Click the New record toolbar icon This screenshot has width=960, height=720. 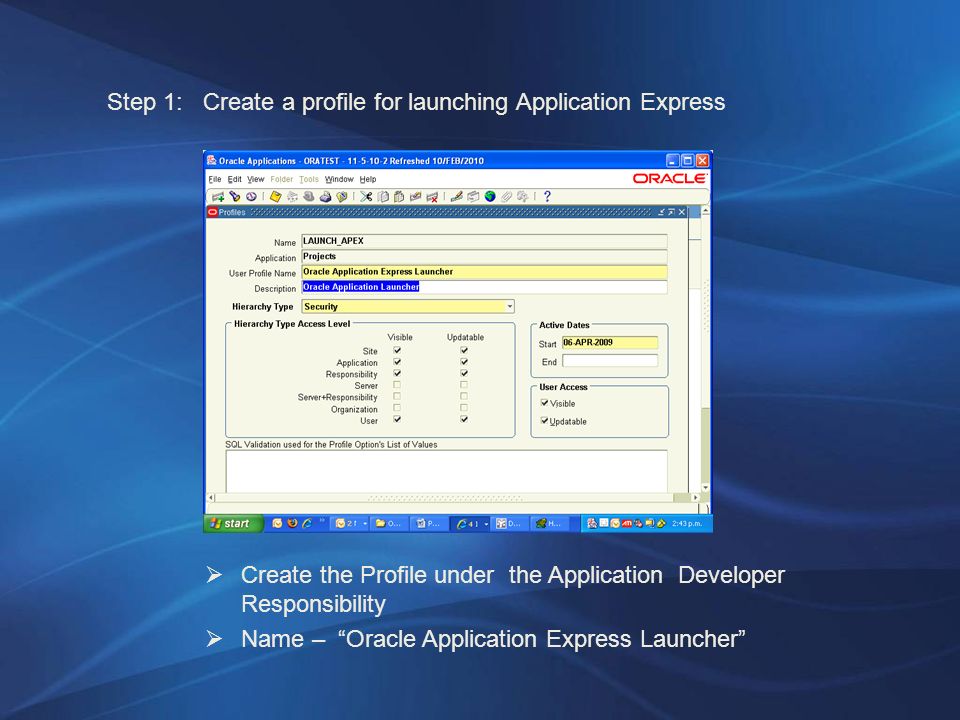pyautogui.click(x=218, y=197)
